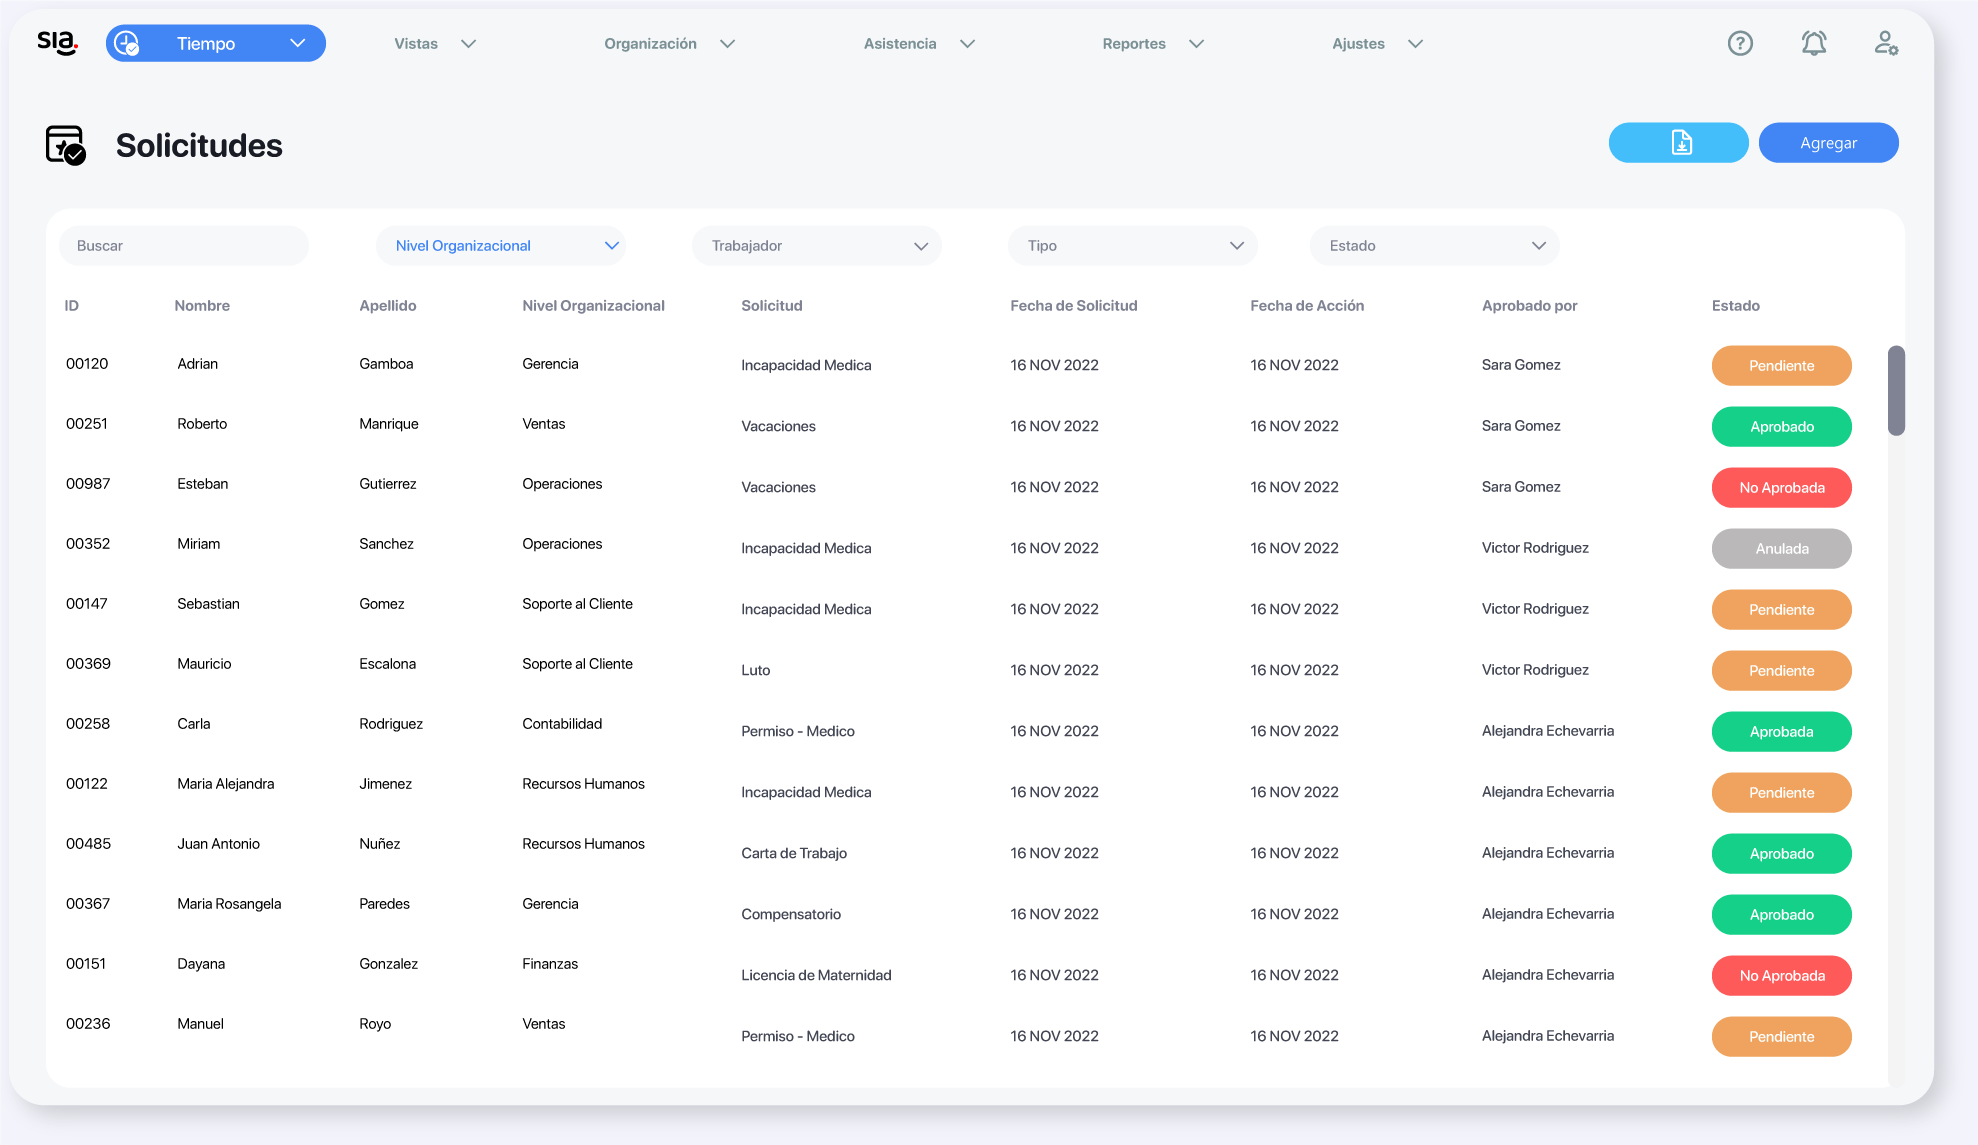
Task: Click the Buscar search field
Action: [x=184, y=246]
